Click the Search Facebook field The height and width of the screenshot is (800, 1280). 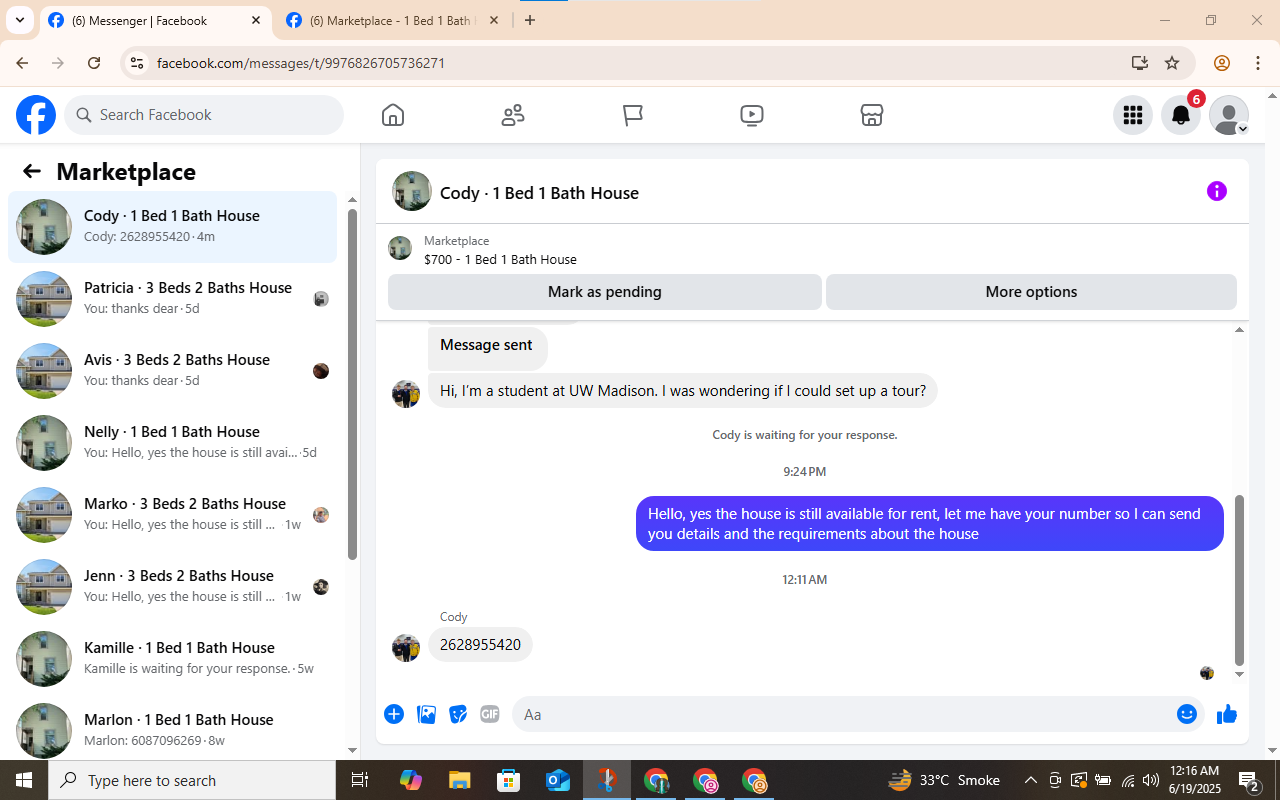point(204,115)
